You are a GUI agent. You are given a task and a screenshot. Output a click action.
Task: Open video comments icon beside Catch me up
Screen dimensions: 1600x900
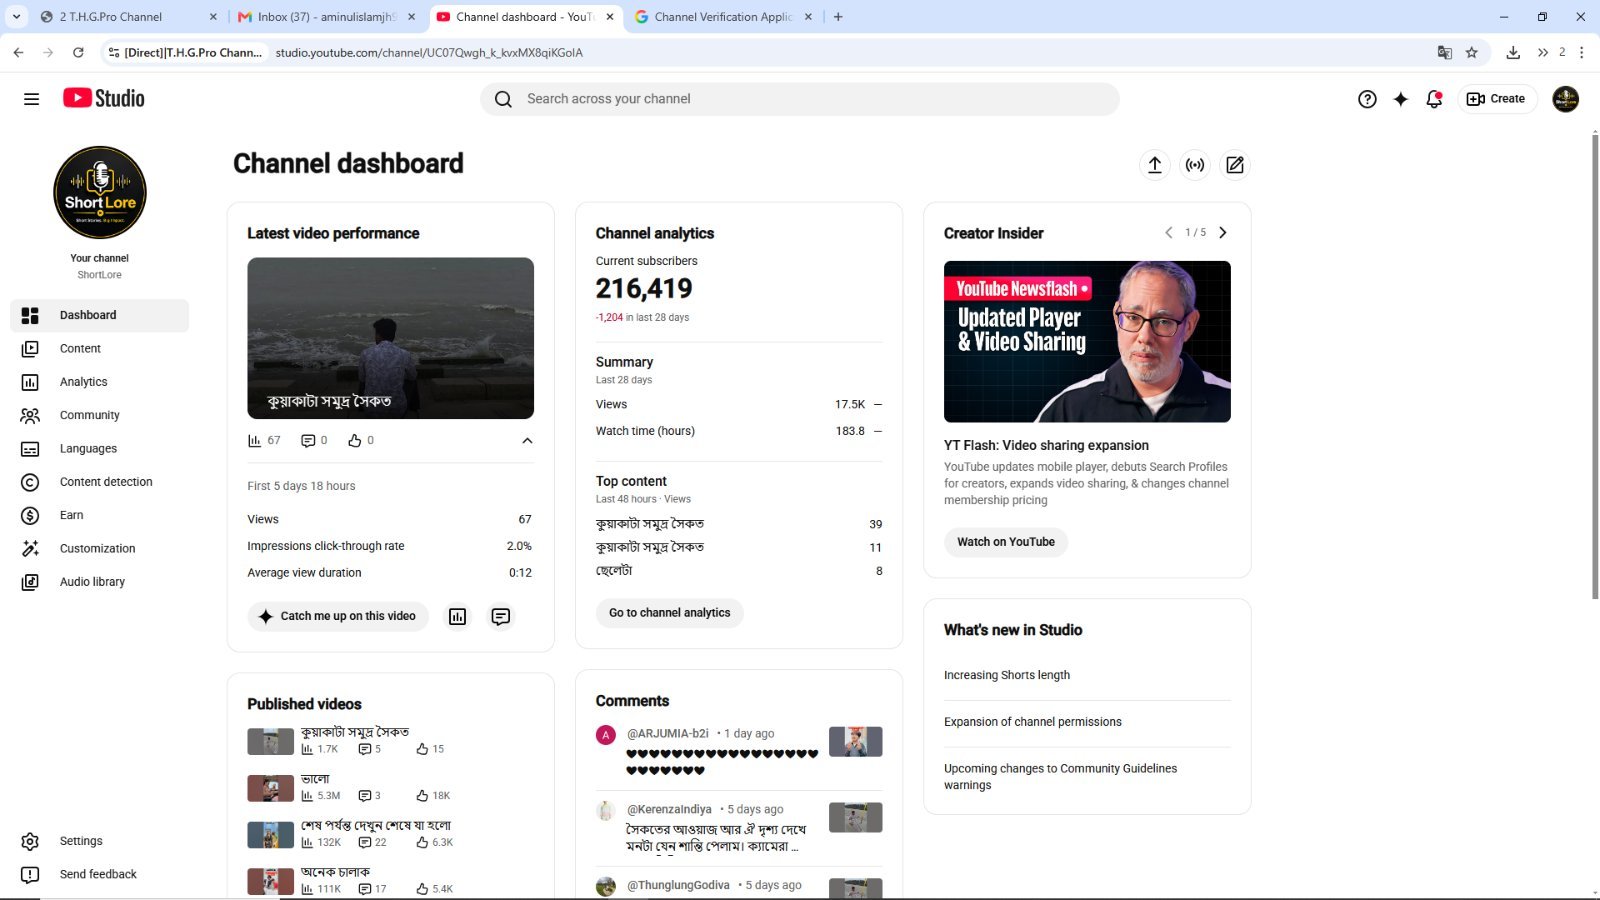click(x=501, y=617)
